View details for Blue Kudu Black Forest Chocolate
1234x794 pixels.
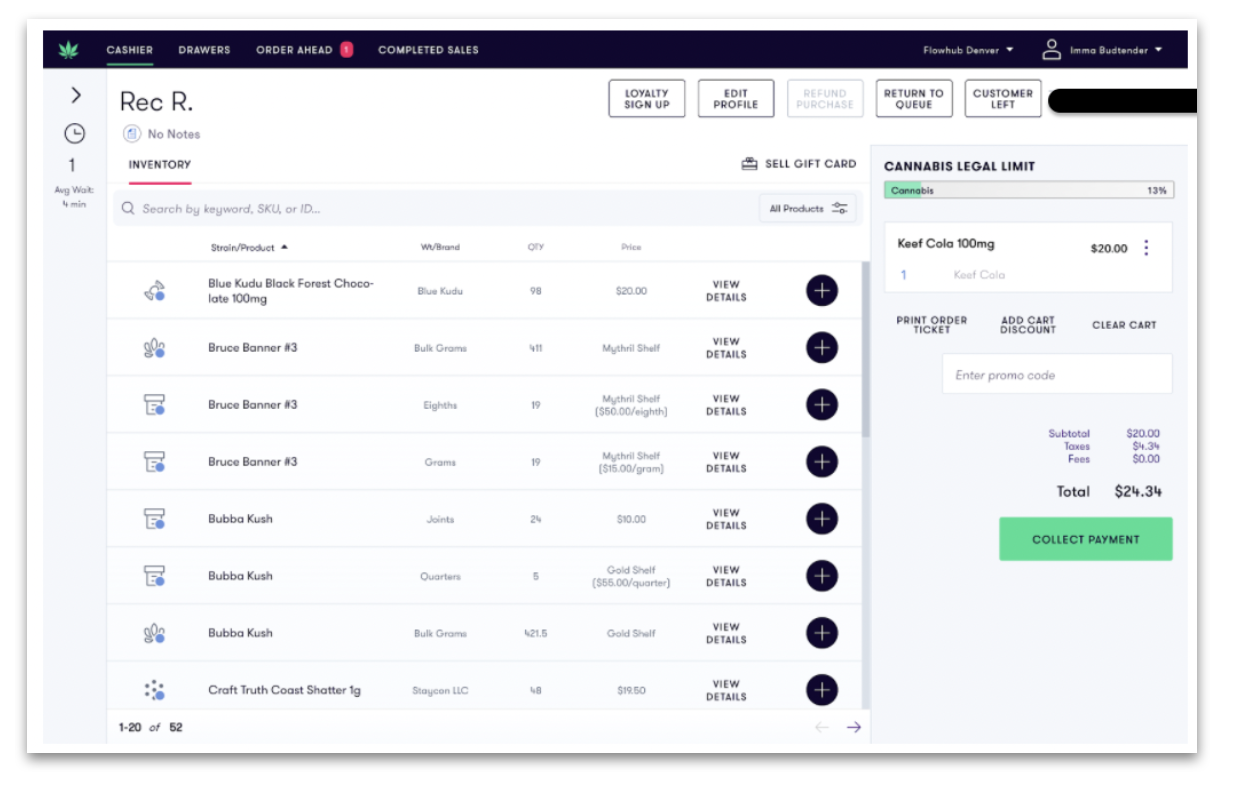[x=726, y=291]
